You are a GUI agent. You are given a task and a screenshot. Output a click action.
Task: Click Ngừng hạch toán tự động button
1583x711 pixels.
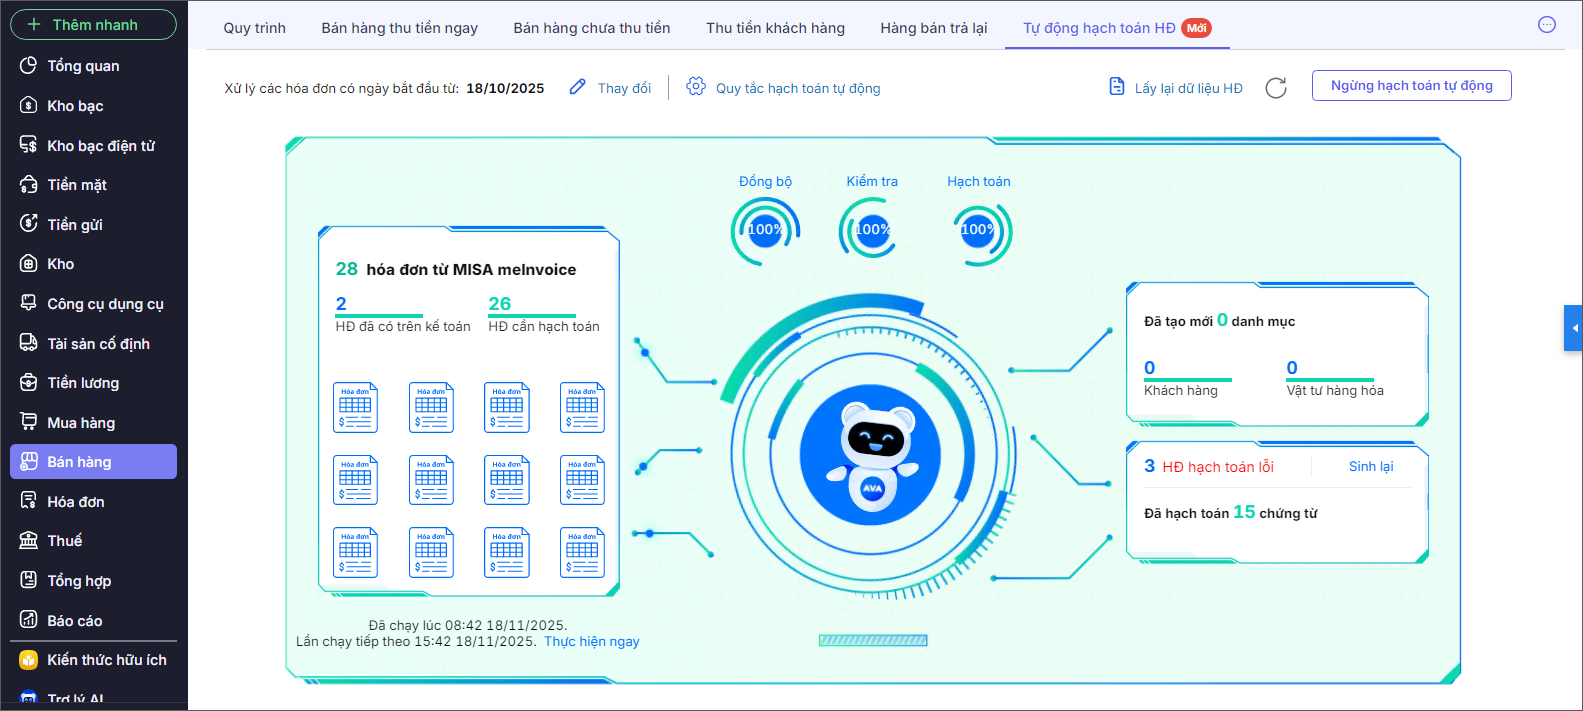[1411, 86]
